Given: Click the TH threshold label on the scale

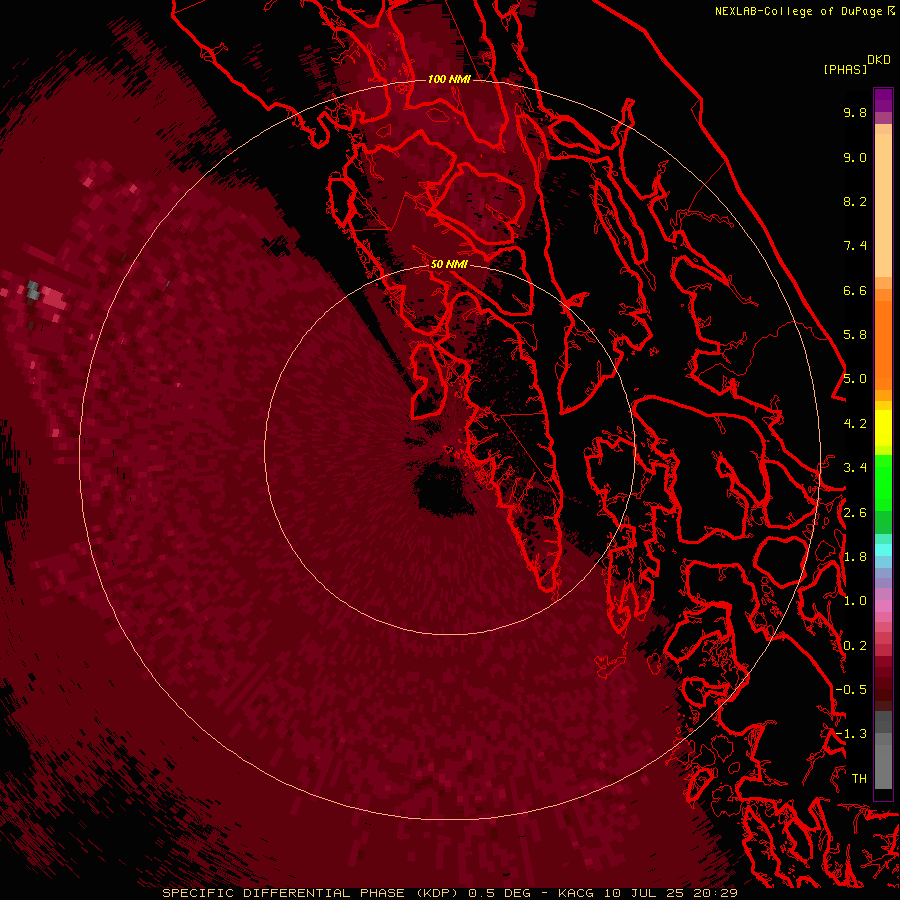Looking at the screenshot, I should pos(859,779).
